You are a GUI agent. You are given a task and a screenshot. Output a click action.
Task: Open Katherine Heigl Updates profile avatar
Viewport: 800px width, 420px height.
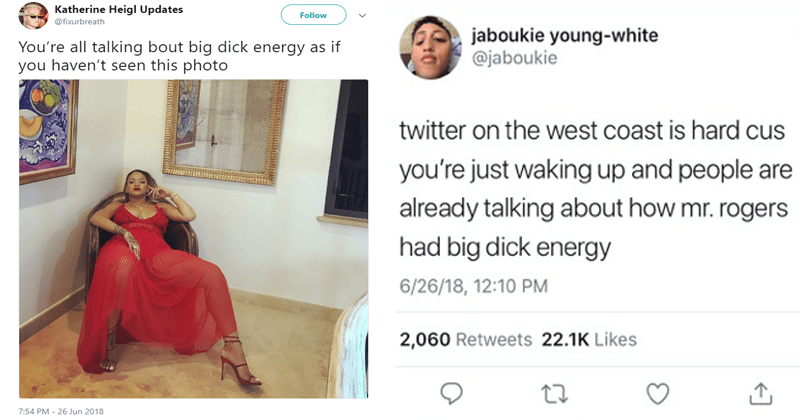33,15
